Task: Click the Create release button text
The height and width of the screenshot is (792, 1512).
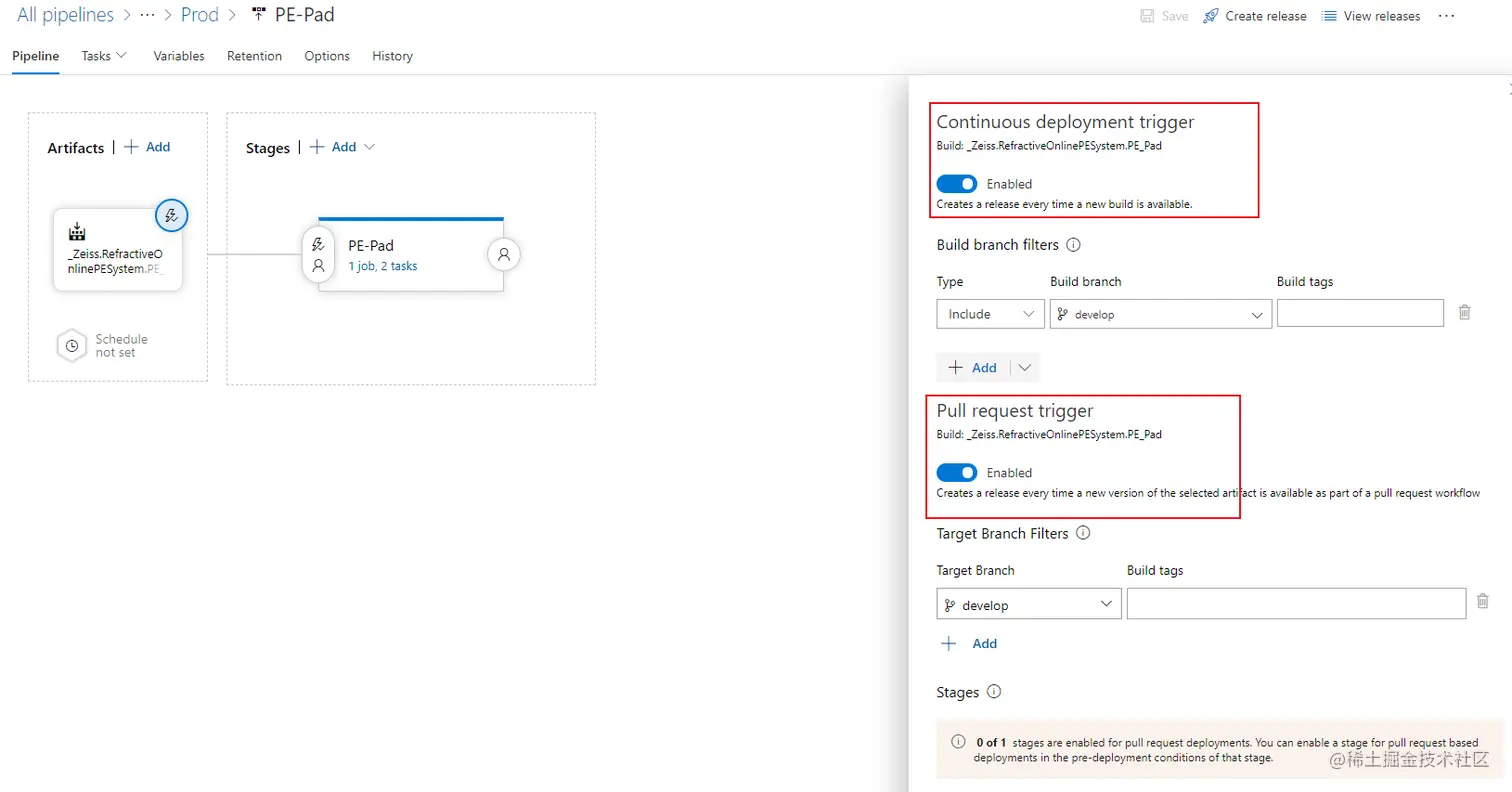Action: click(1266, 16)
